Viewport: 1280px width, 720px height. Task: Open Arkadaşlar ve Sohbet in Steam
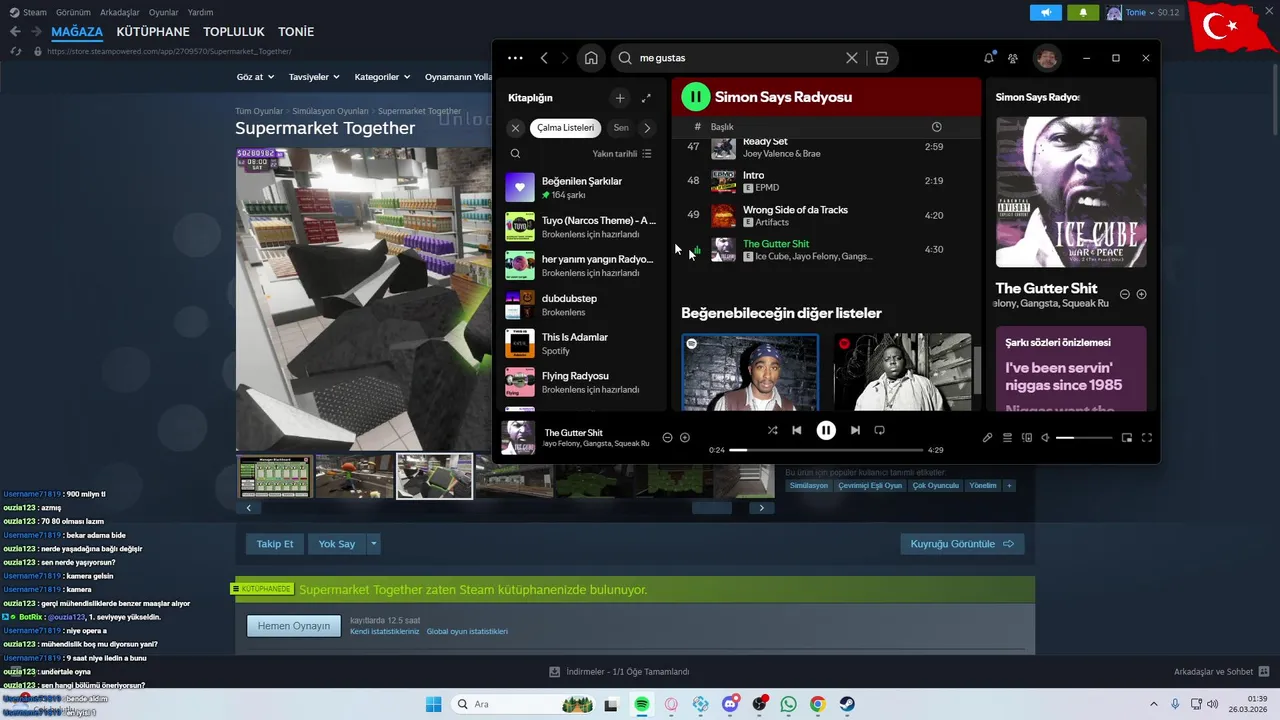point(1222,672)
